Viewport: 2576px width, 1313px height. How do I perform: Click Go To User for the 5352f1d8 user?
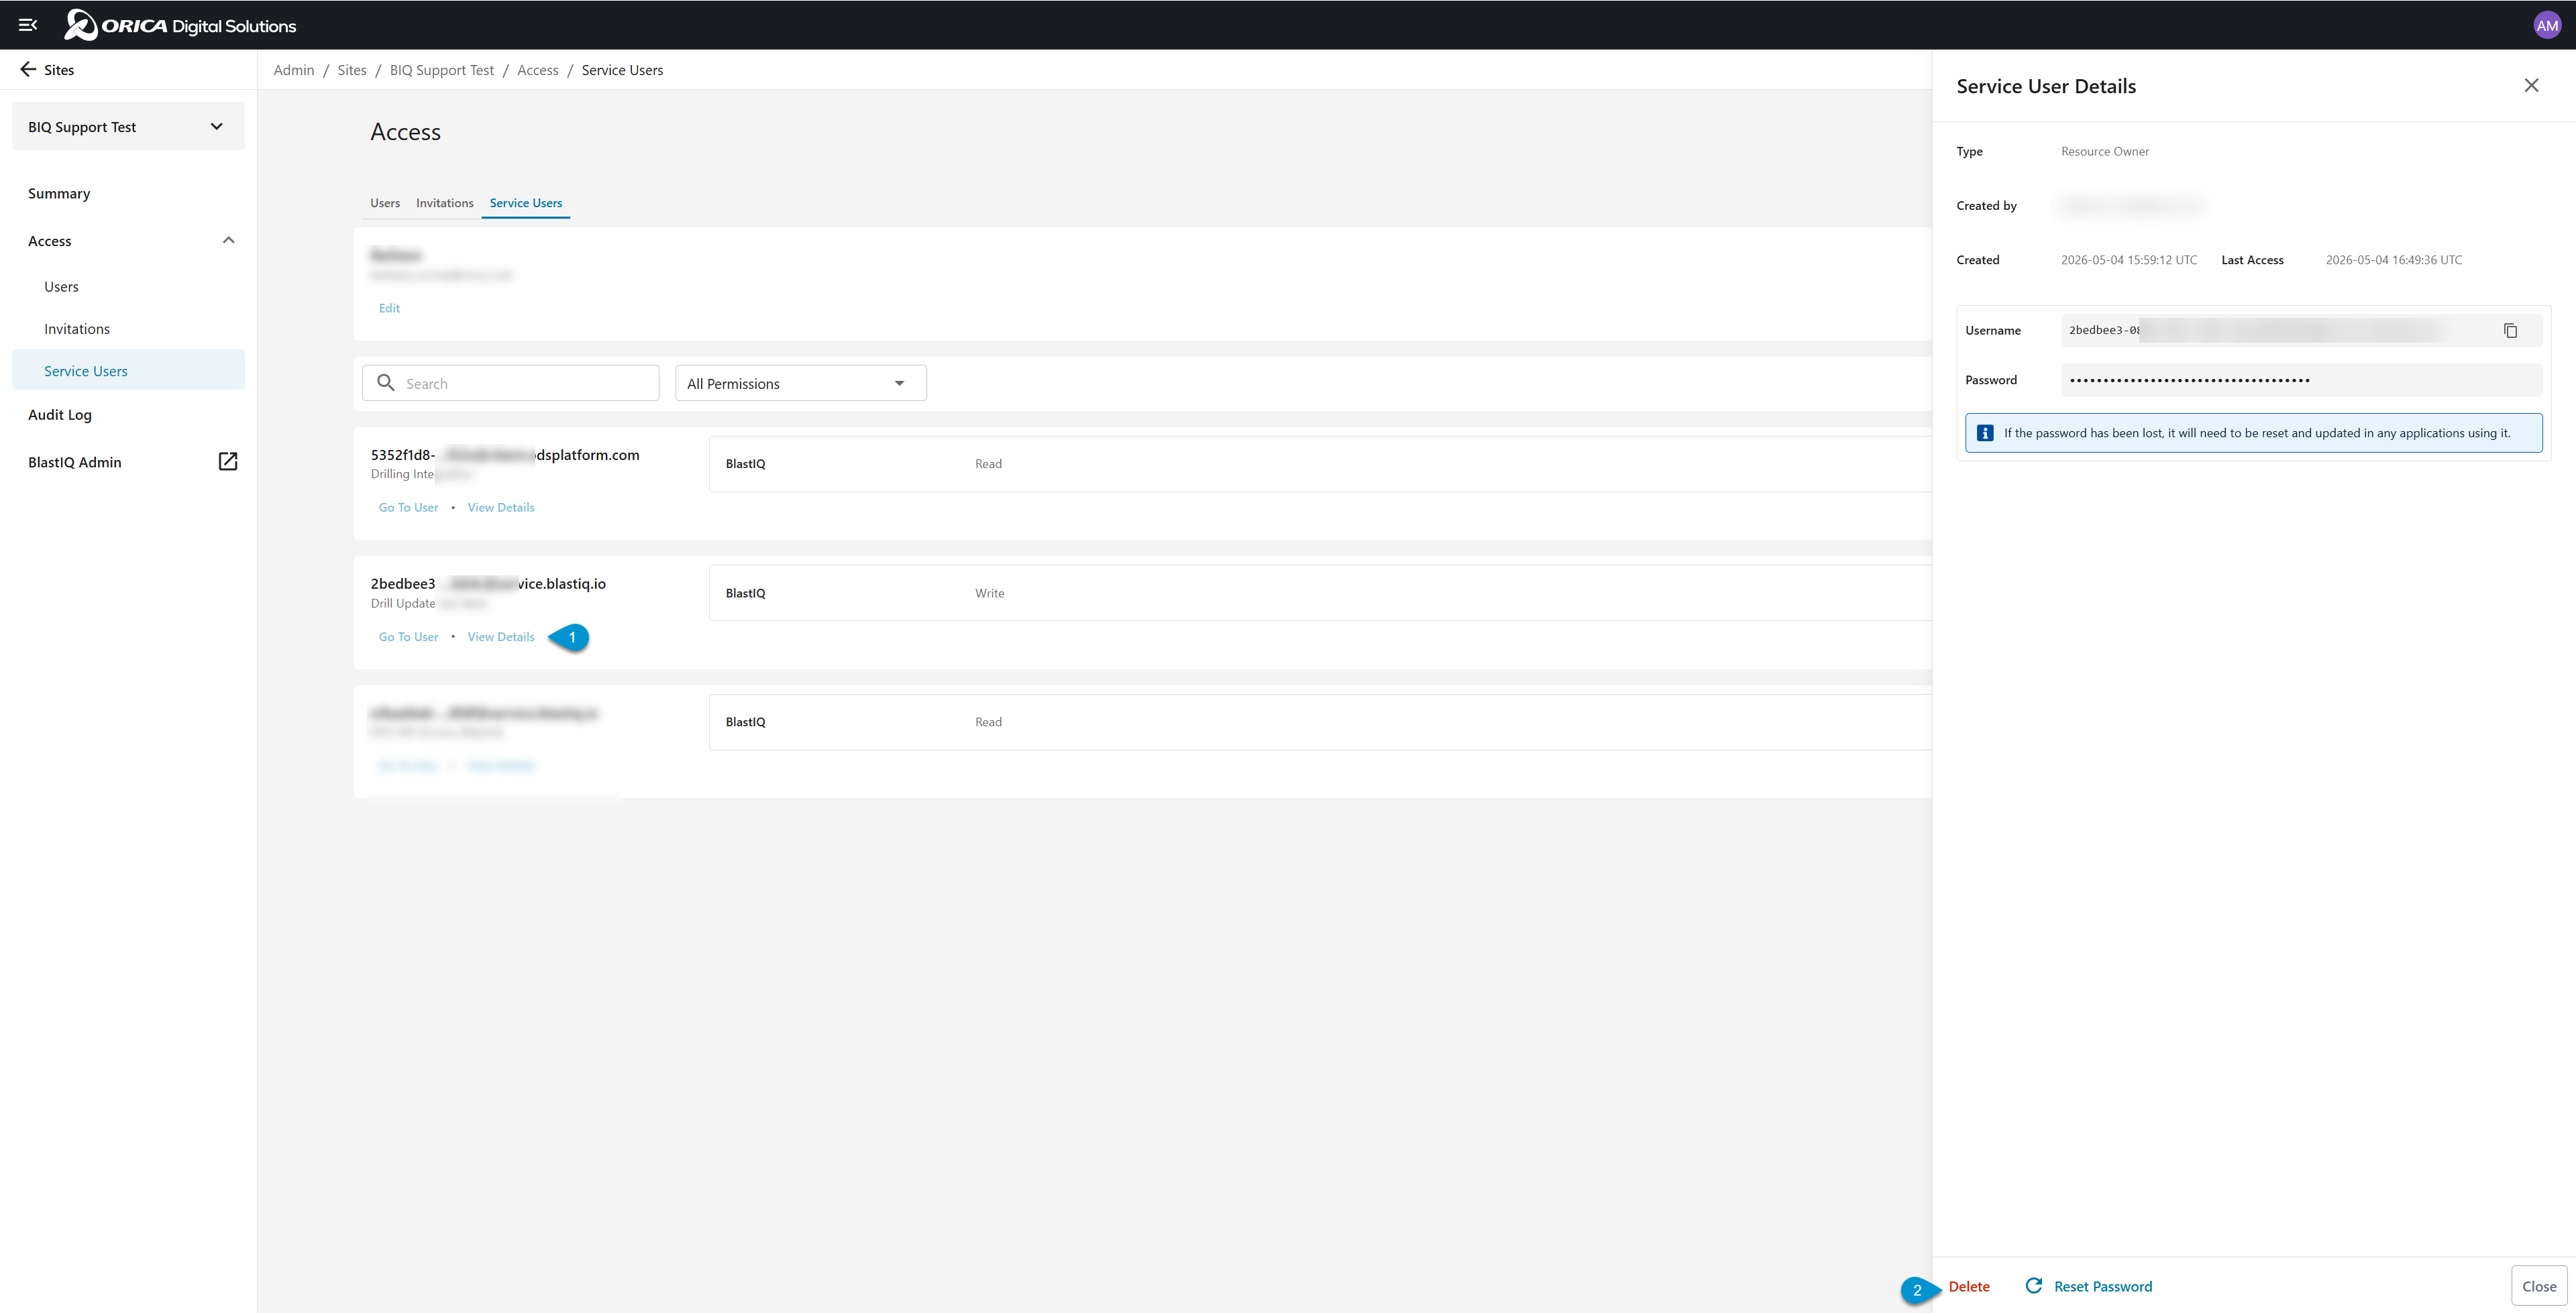coord(408,507)
